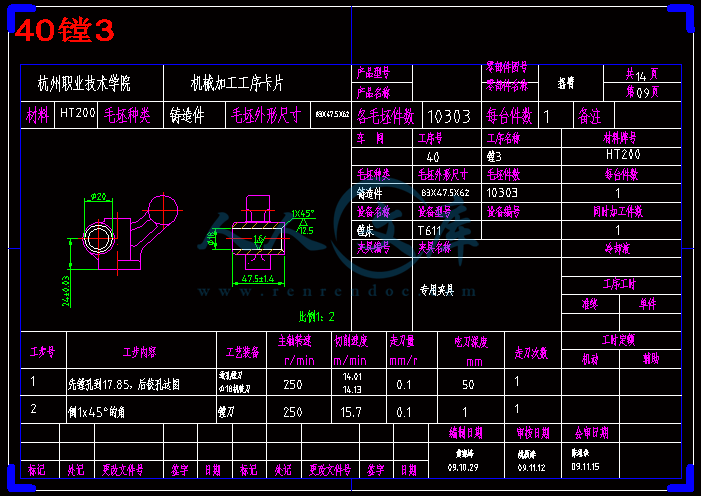Click the 会审日期 label
The width and height of the screenshot is (701, 496).
(x=591, y=432)
